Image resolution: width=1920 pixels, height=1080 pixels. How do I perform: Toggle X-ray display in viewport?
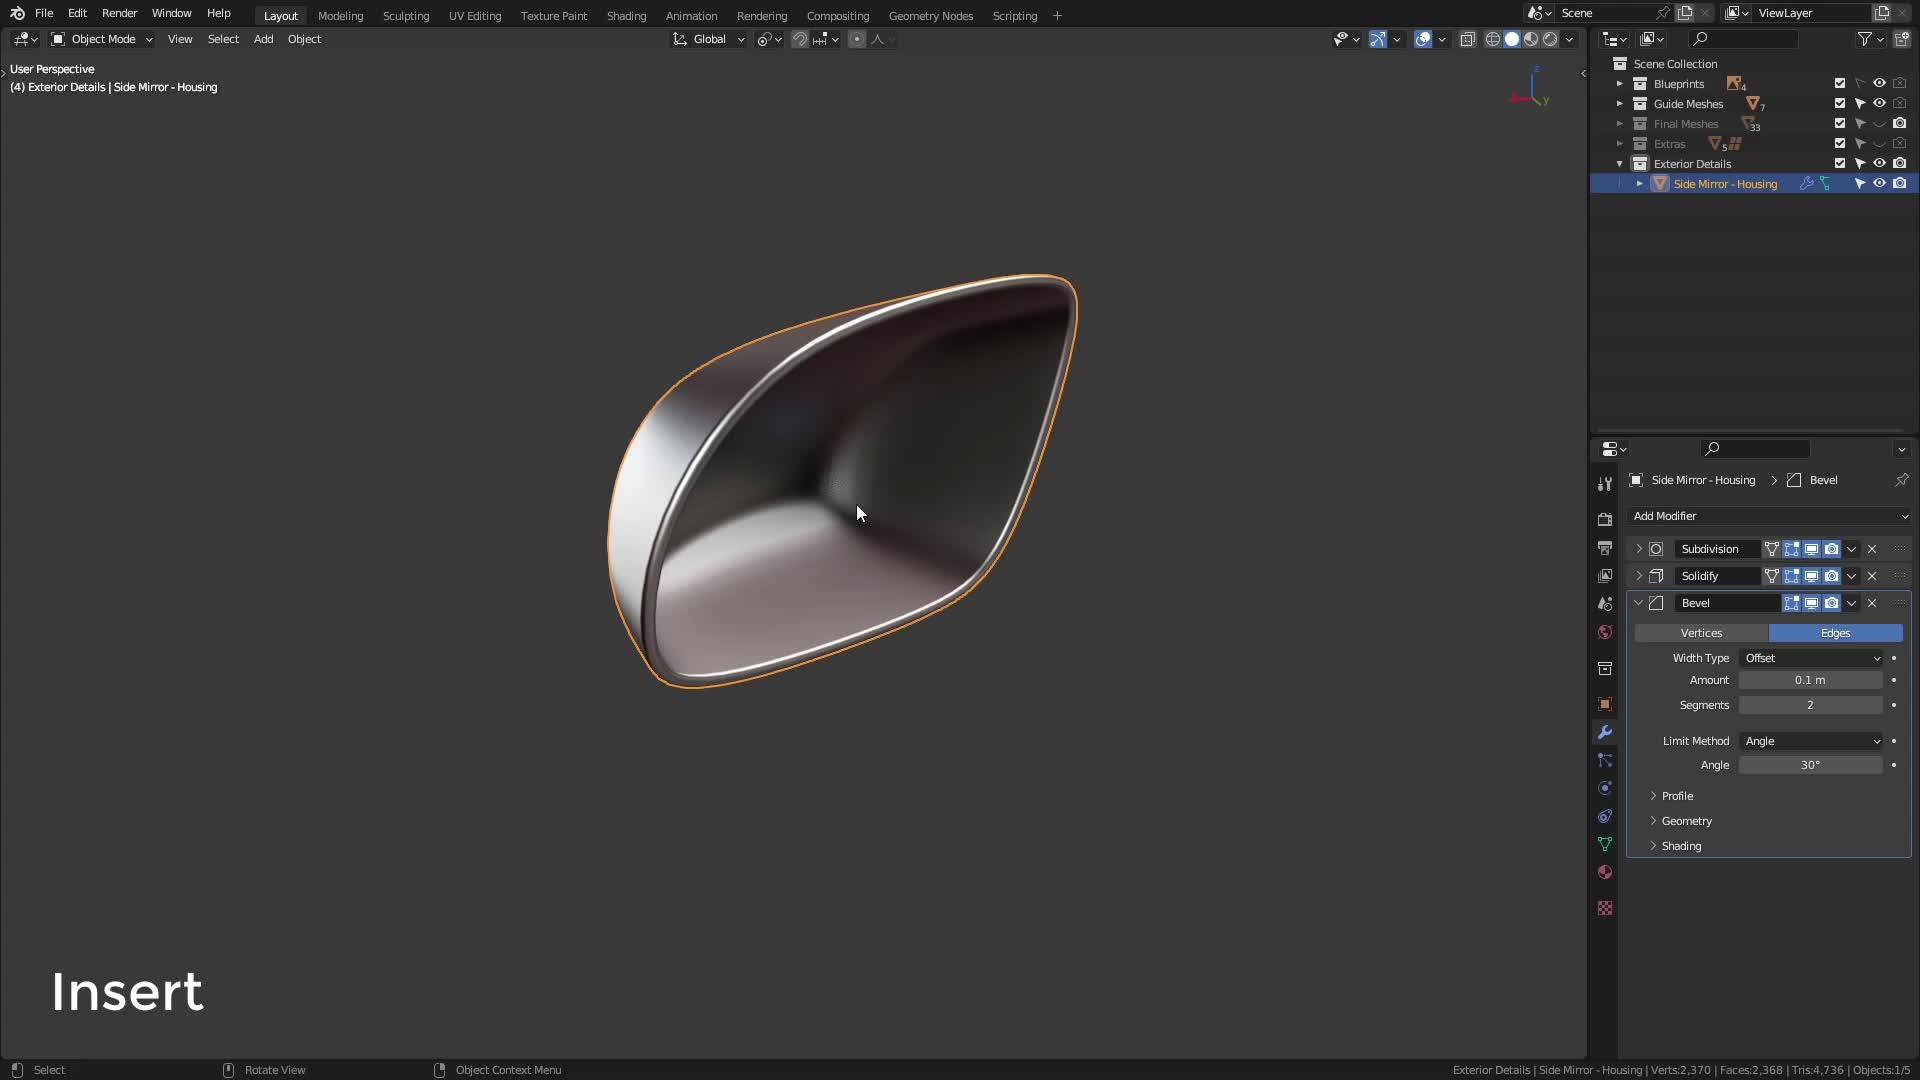[1467, 39]
